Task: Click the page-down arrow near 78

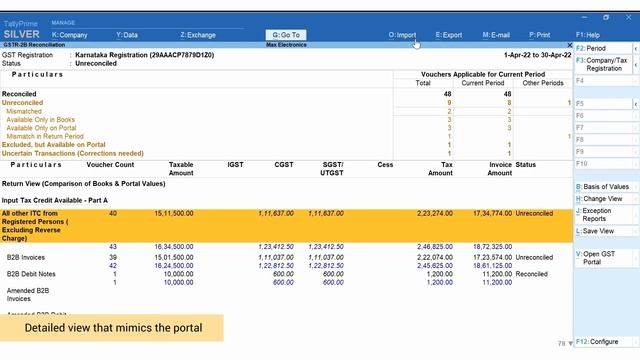Action: point(570,344)
